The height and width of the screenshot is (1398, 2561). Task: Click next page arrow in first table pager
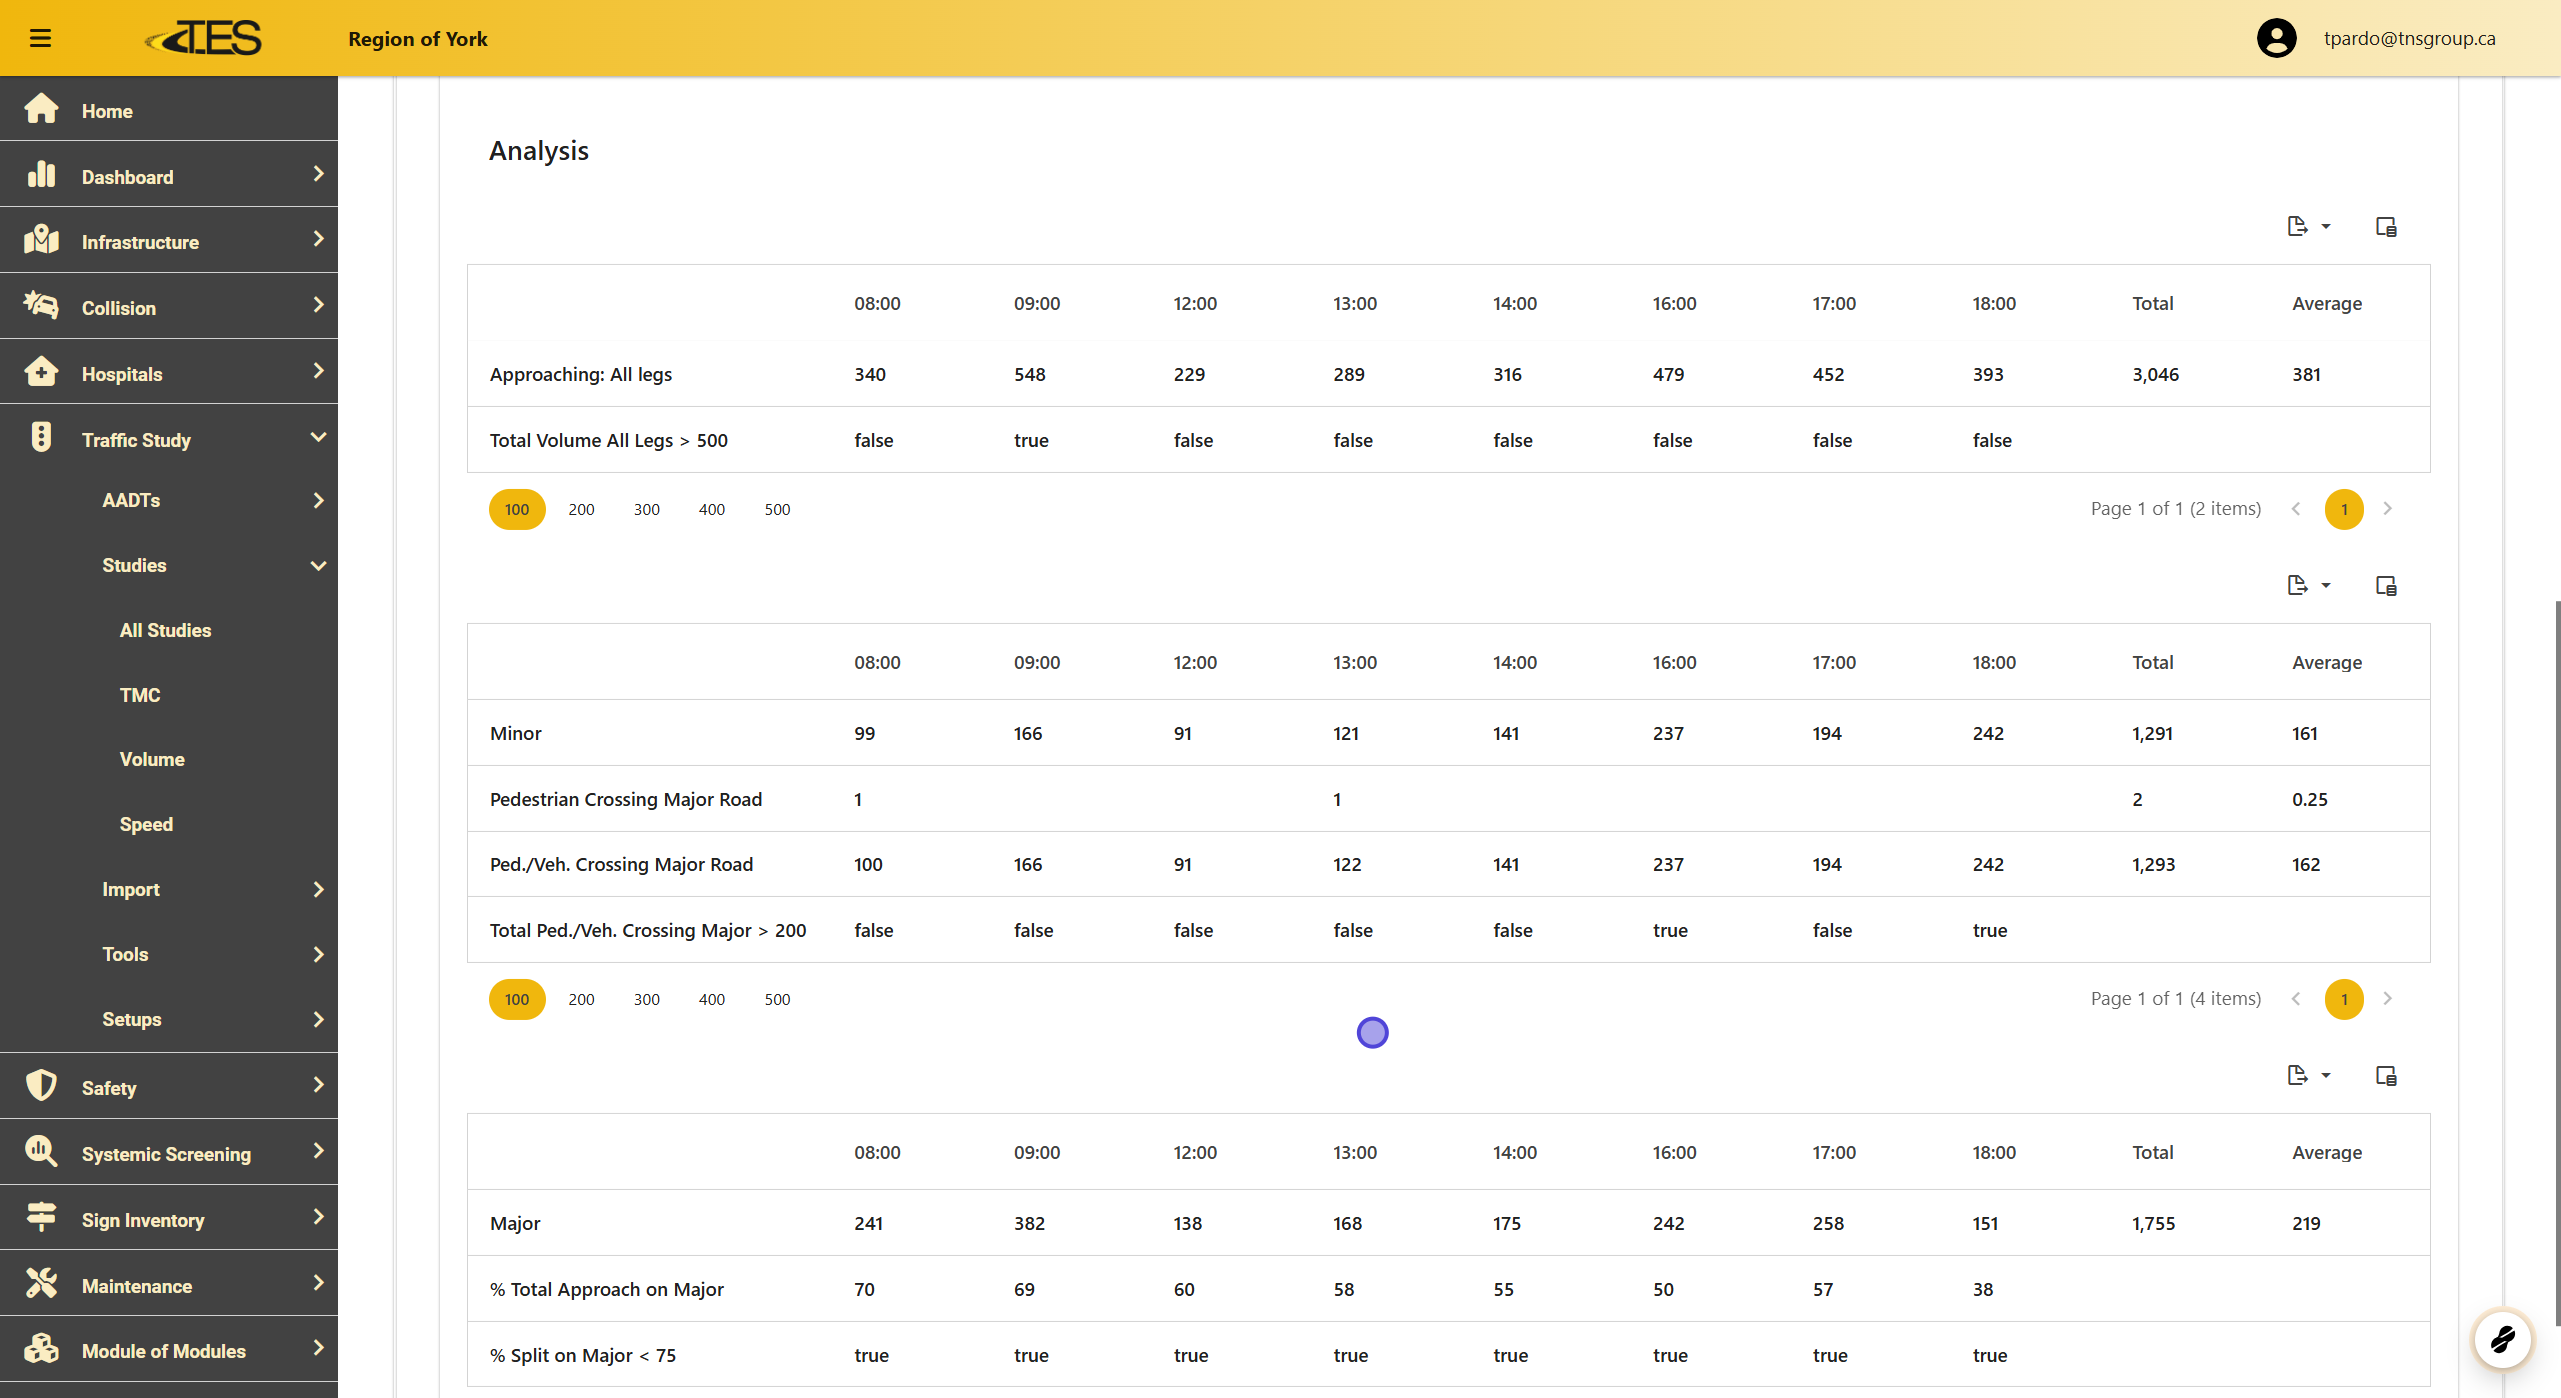[2388, 509]
